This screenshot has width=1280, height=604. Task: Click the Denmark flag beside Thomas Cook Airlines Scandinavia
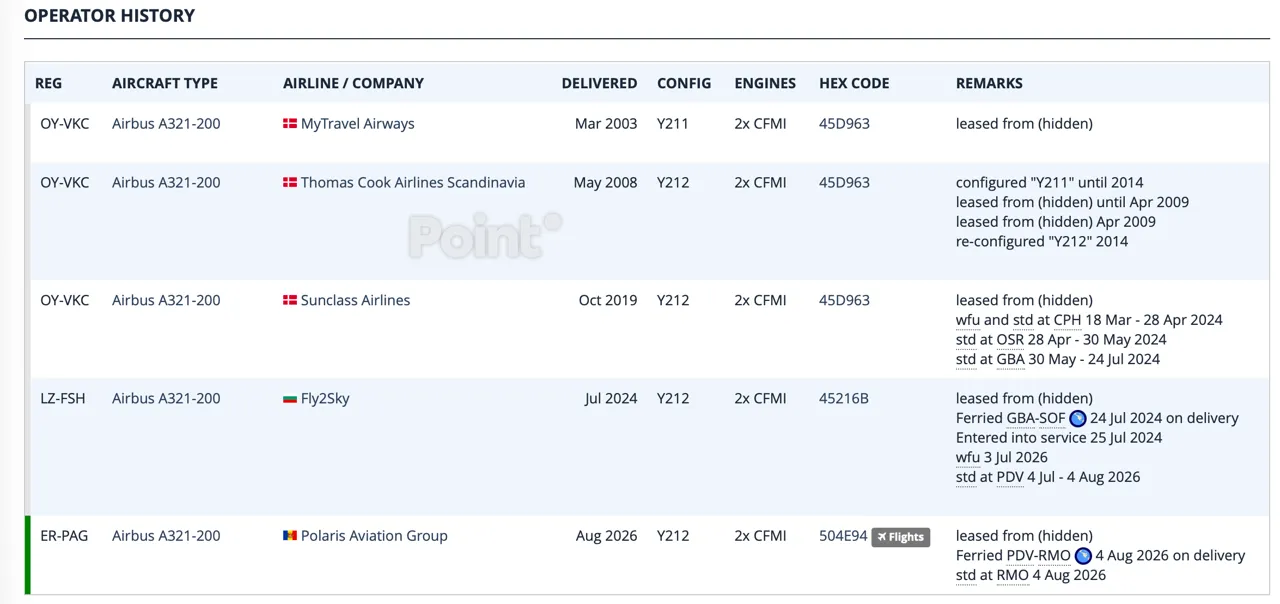pos(290,183)
